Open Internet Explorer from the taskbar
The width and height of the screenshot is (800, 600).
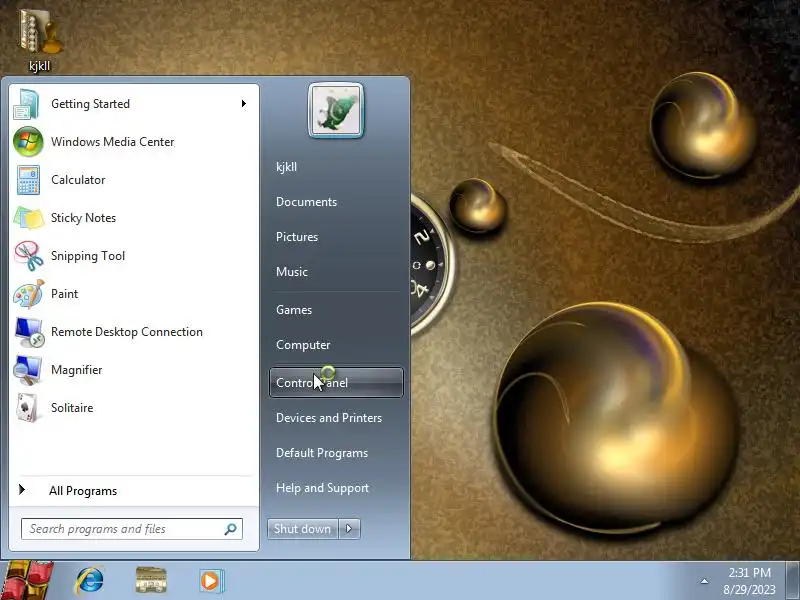90,581
